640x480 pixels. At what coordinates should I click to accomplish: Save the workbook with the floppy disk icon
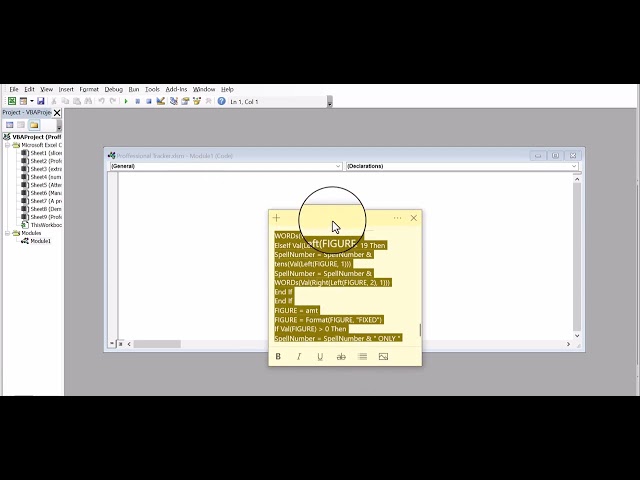(40, 101)
